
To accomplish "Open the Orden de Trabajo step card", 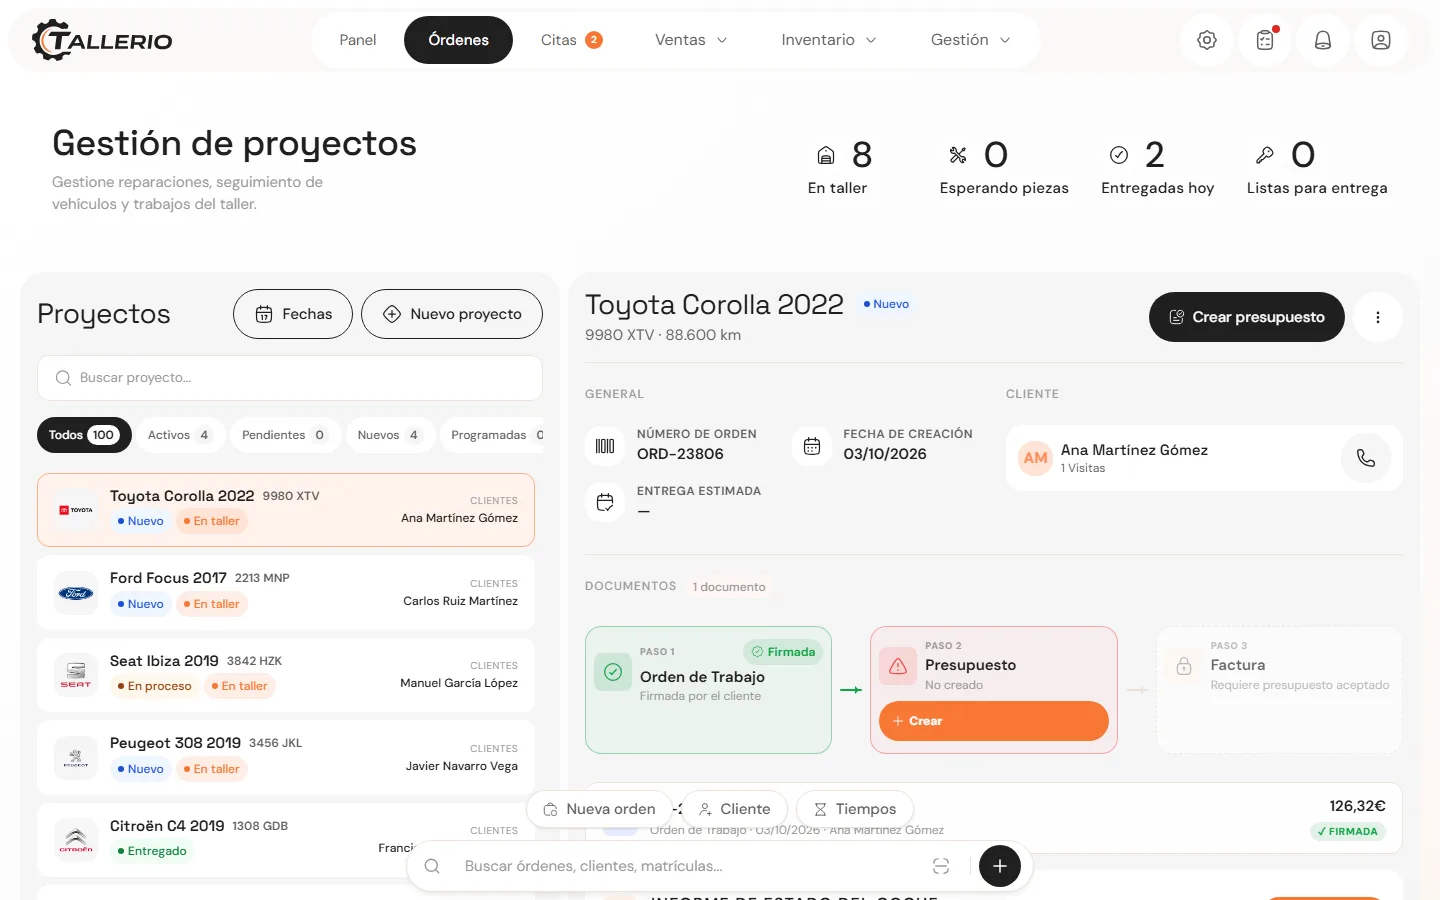I will coord(708,690).
